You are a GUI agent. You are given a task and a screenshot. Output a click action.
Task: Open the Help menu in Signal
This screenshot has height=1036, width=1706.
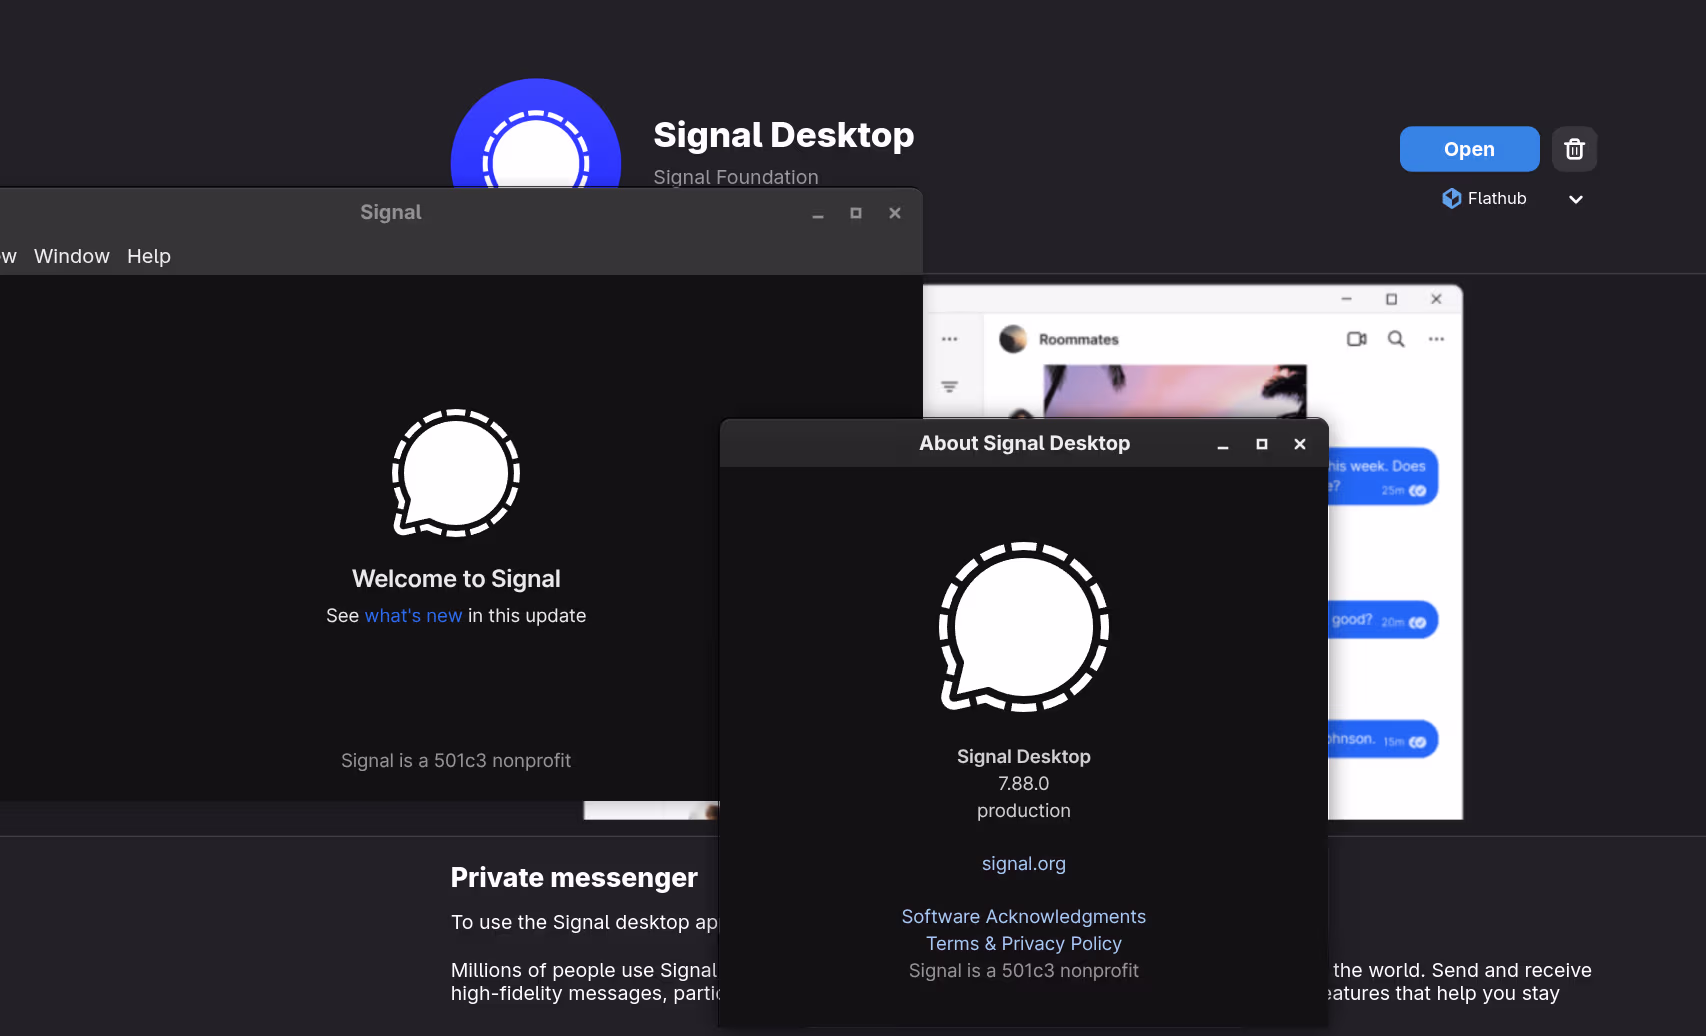click(149, 256)
